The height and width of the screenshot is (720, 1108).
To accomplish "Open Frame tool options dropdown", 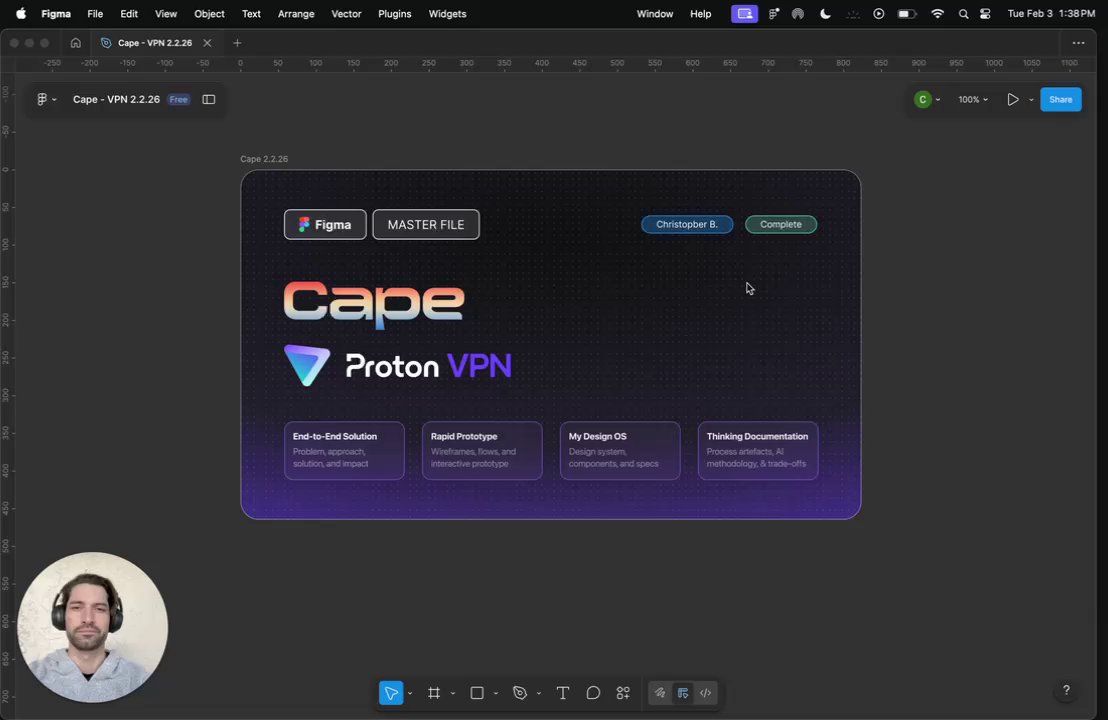I will click(x=453, y=694).
